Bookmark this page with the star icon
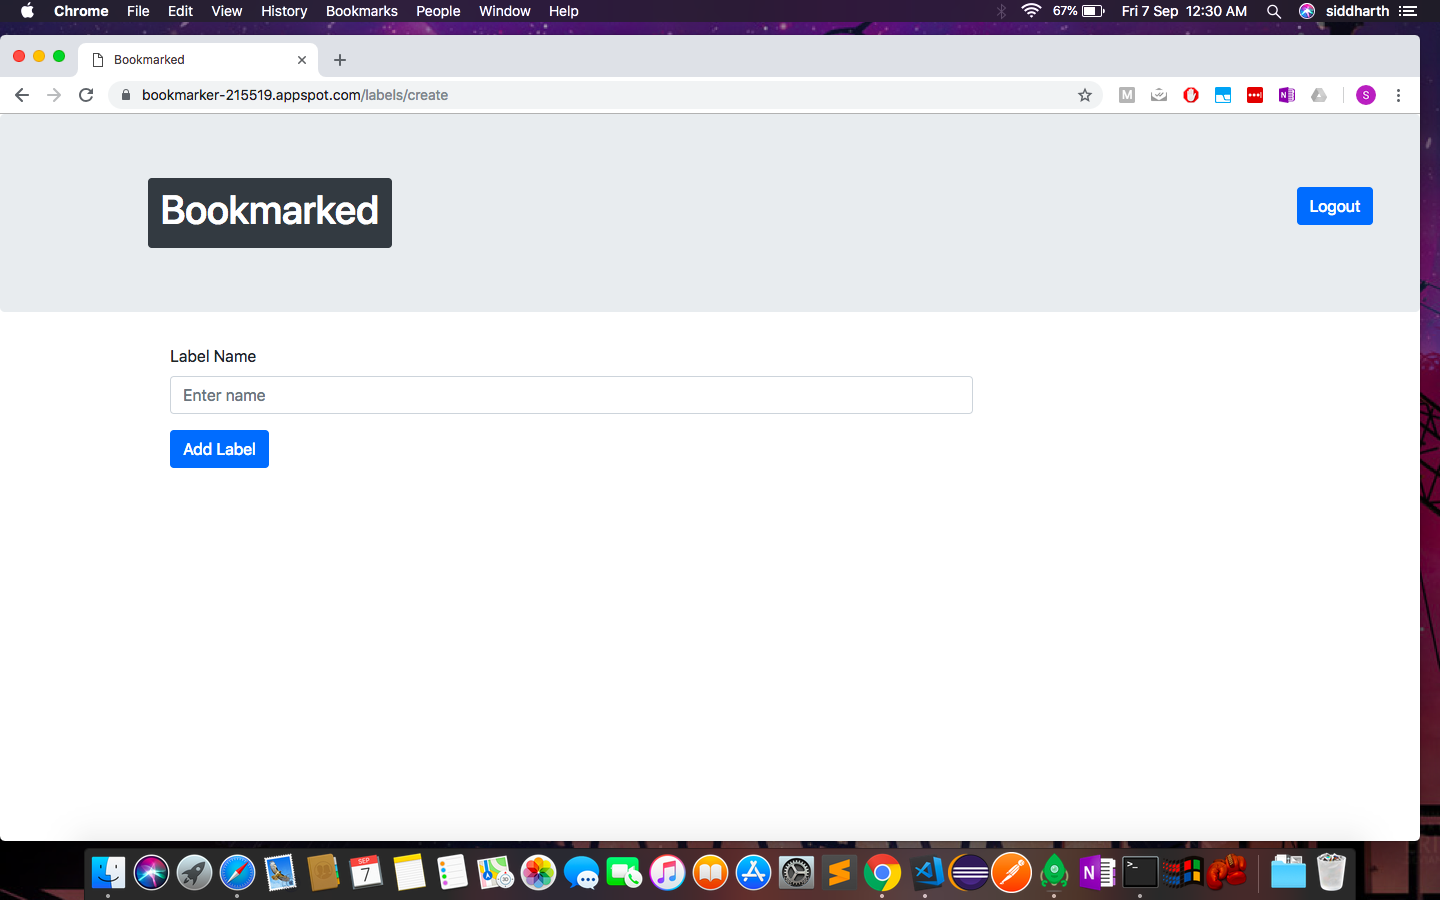The width and height of the screenshot is (1440, 900). [x=1085, y=95]
